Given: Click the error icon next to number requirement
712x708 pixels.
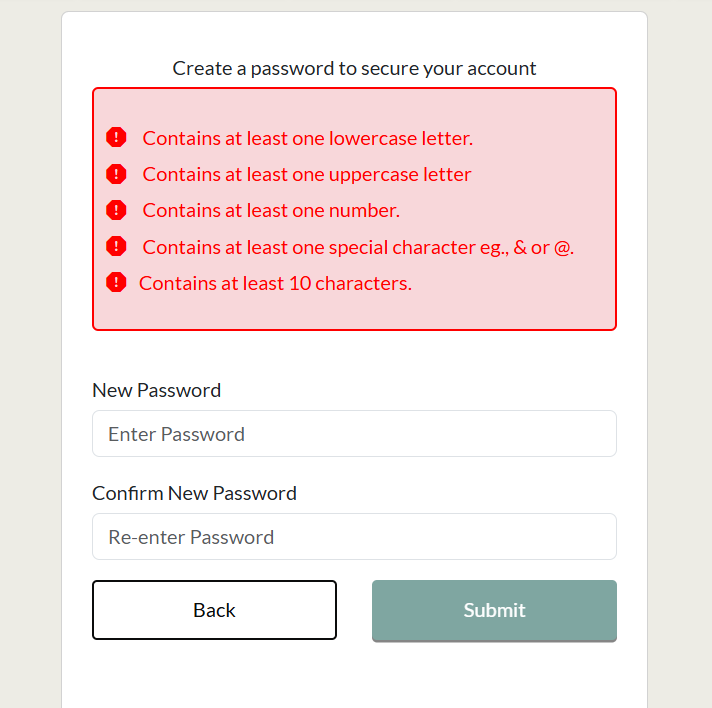Looking at the screenshot, I should click(x=116, y=210).
